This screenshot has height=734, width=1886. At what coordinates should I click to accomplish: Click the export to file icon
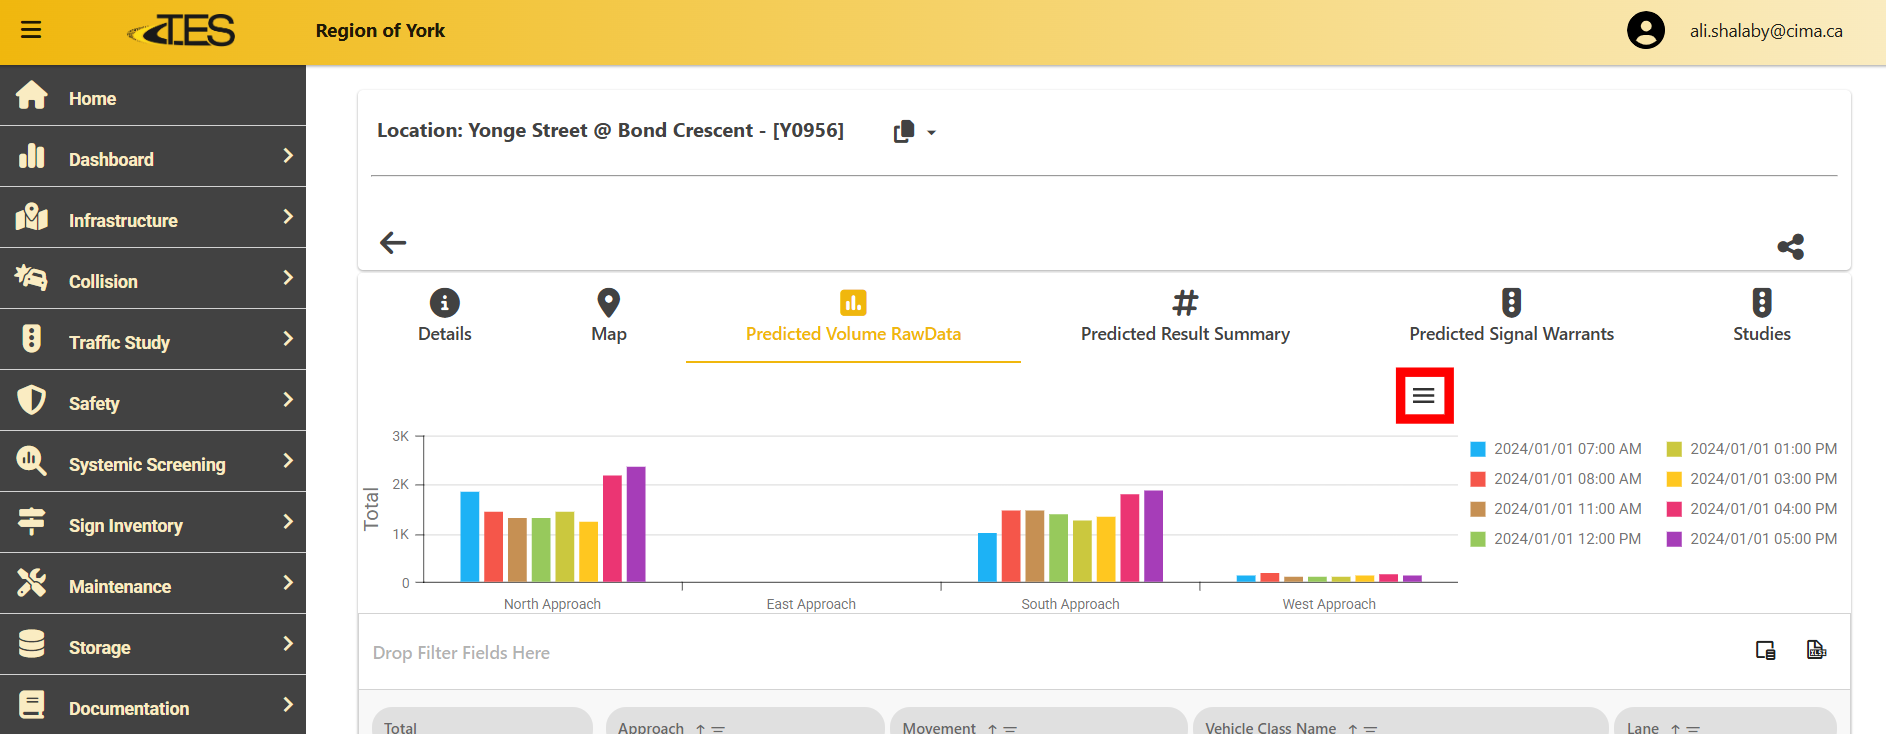[x=1816, y=651]
